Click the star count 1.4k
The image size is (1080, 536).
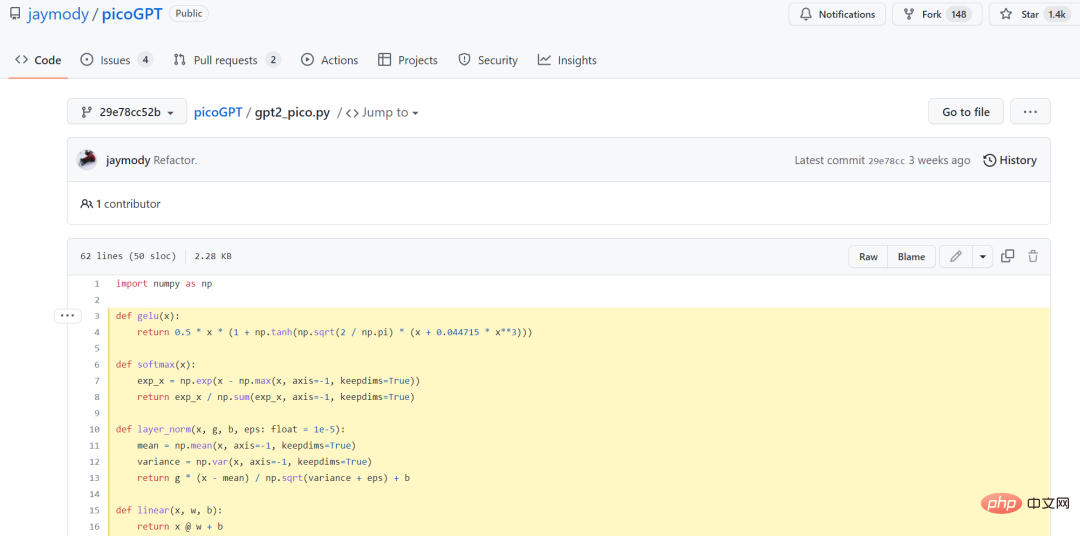[x=1055, y=14]
